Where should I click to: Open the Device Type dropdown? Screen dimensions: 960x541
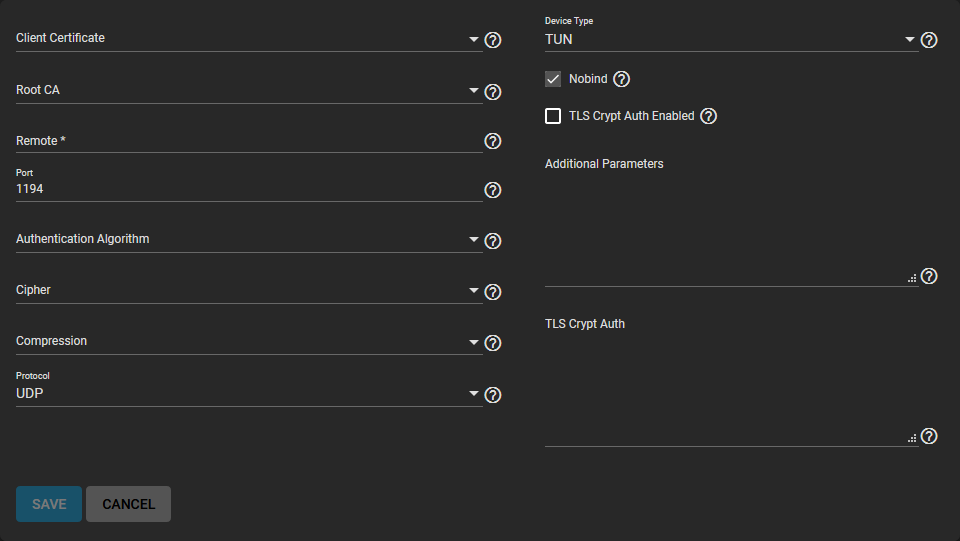(730, 40)
